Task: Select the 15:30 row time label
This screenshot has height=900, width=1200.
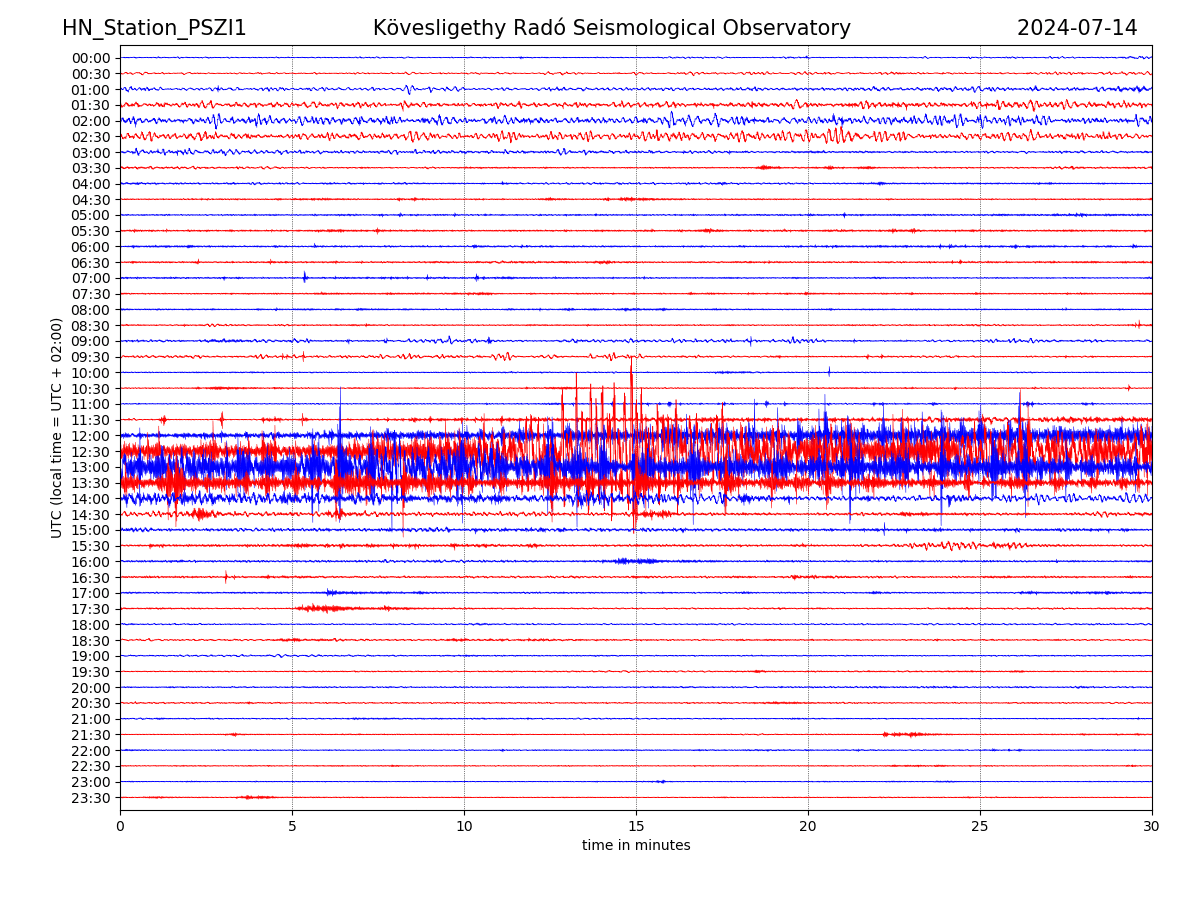Action: (90, 546)
